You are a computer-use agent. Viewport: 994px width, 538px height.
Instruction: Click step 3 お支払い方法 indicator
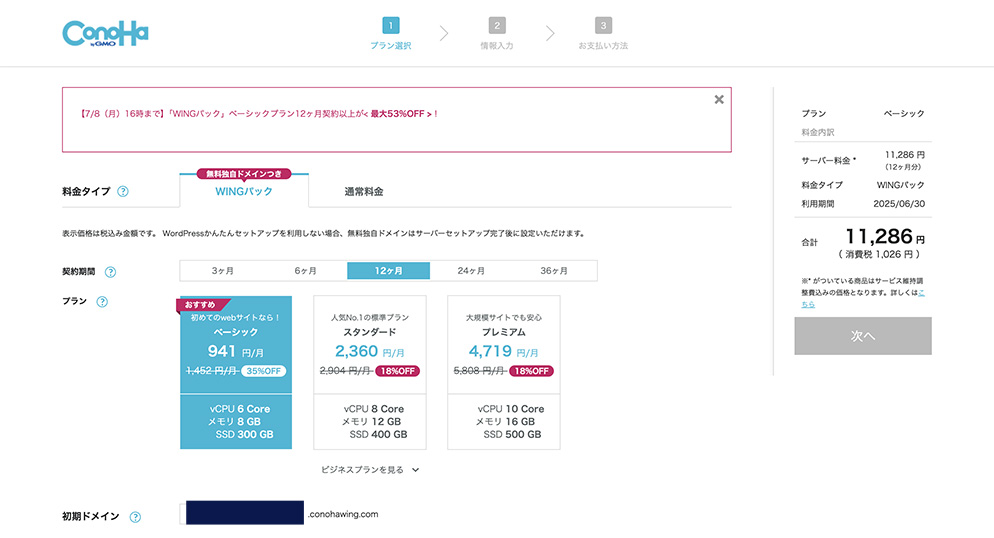(603, 34)
